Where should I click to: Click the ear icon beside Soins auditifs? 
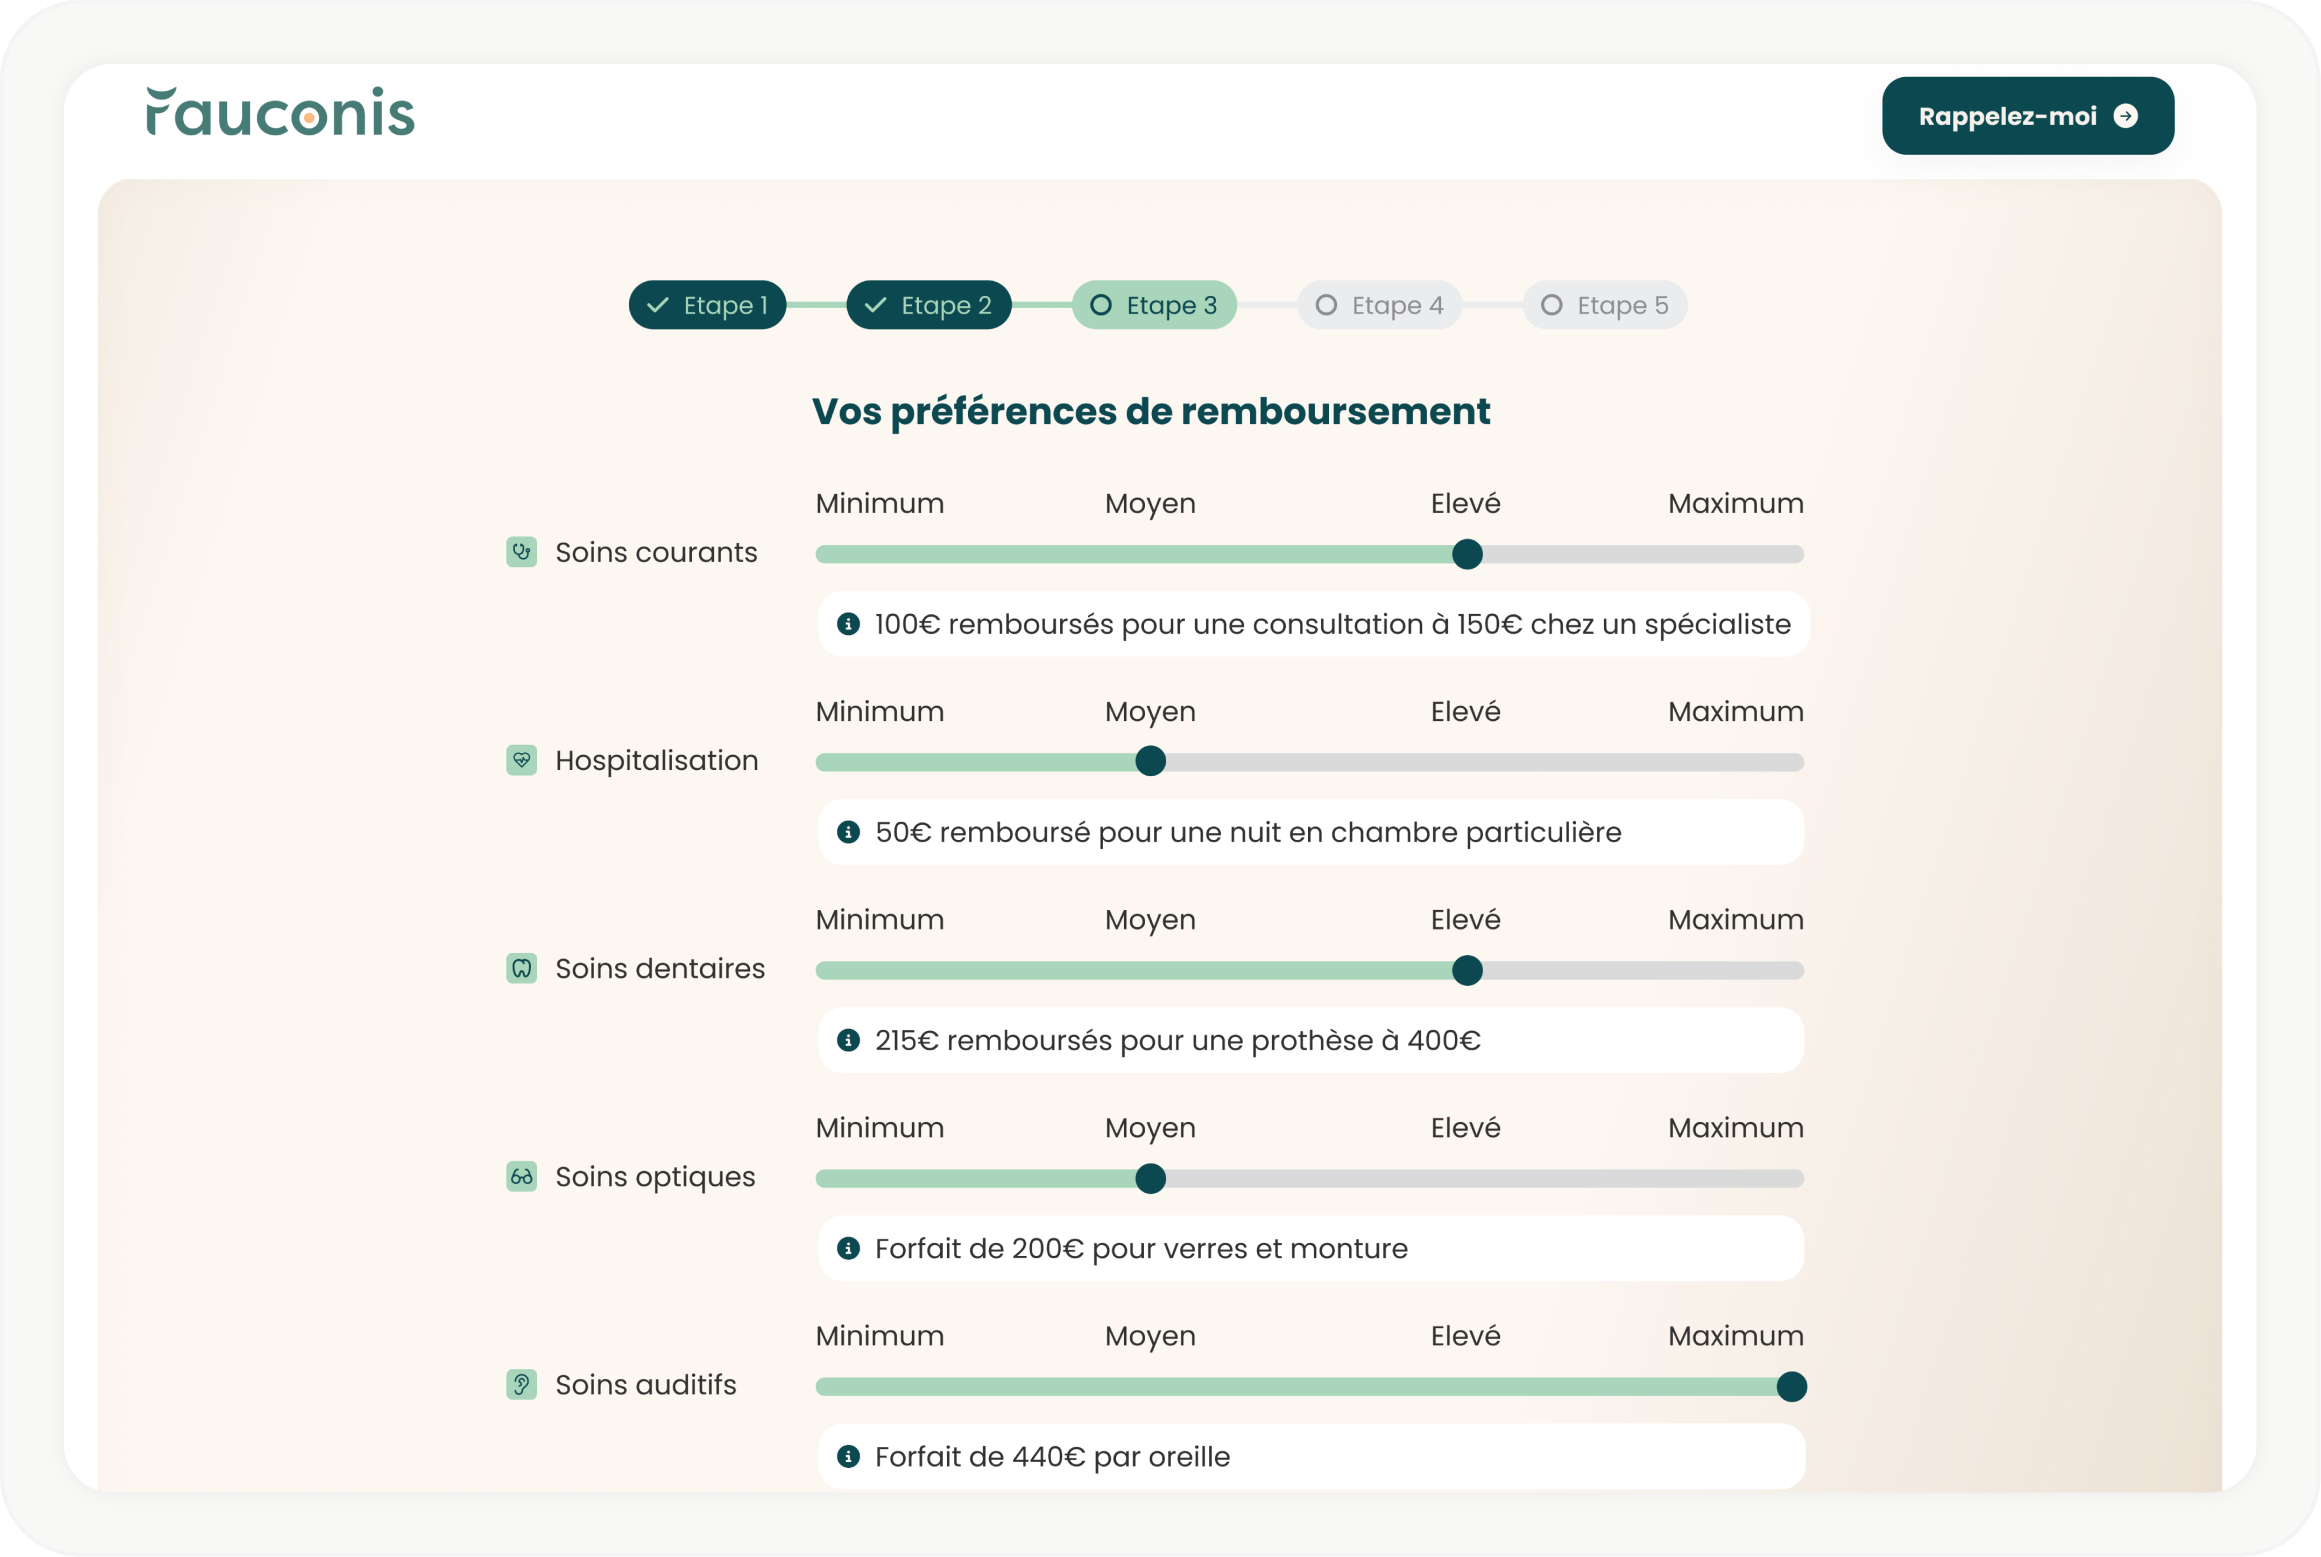(x=521, y=1385)
